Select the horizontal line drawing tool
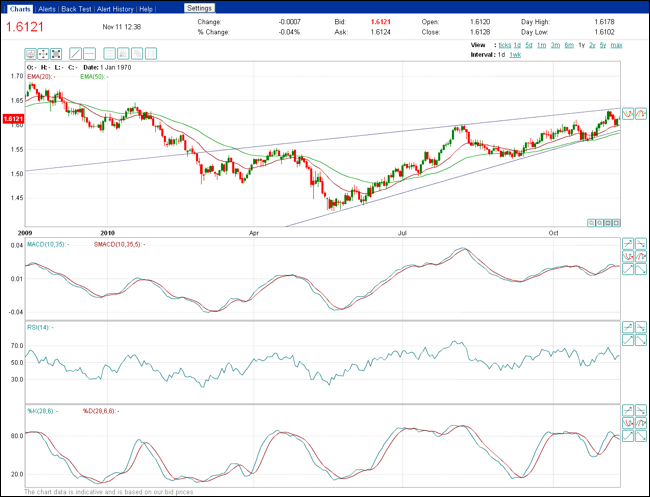650x497 pixels. pyautogui.click(x=90, y=53)
